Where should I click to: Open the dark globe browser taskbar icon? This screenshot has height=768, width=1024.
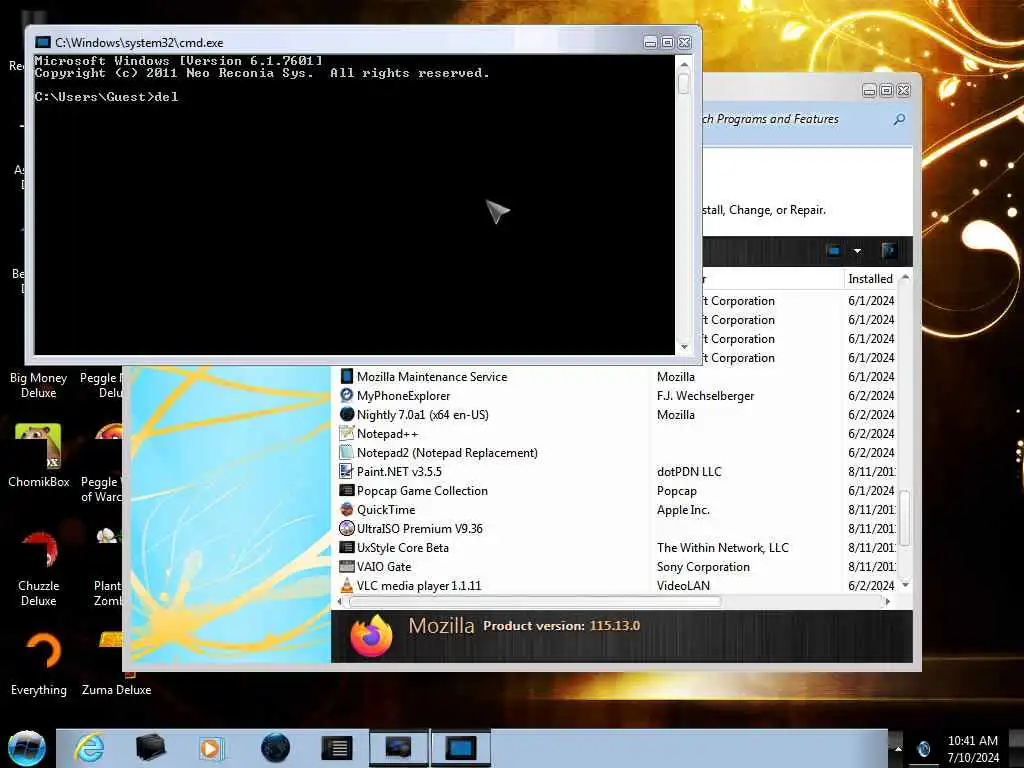click(x=275, y=748)
